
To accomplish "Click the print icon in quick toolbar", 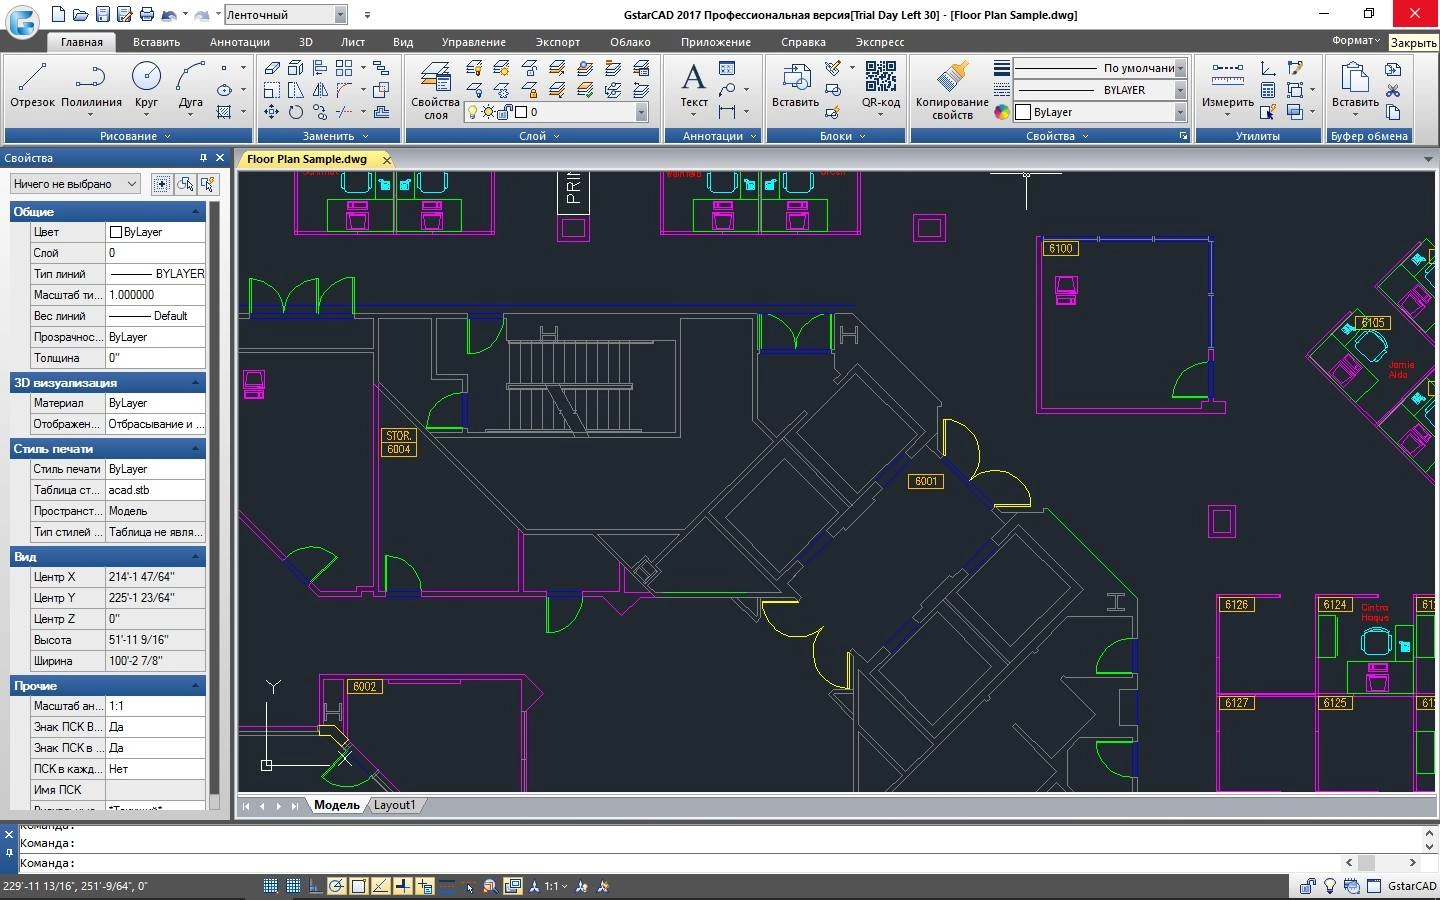I will [146, 15].
